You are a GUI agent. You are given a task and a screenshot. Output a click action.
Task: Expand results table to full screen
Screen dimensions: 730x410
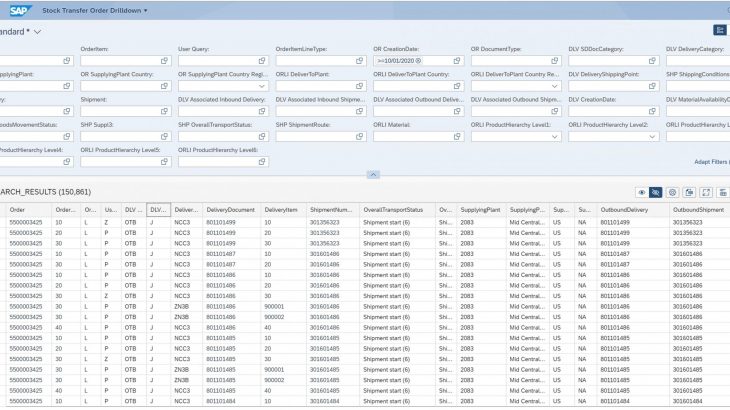706,191
